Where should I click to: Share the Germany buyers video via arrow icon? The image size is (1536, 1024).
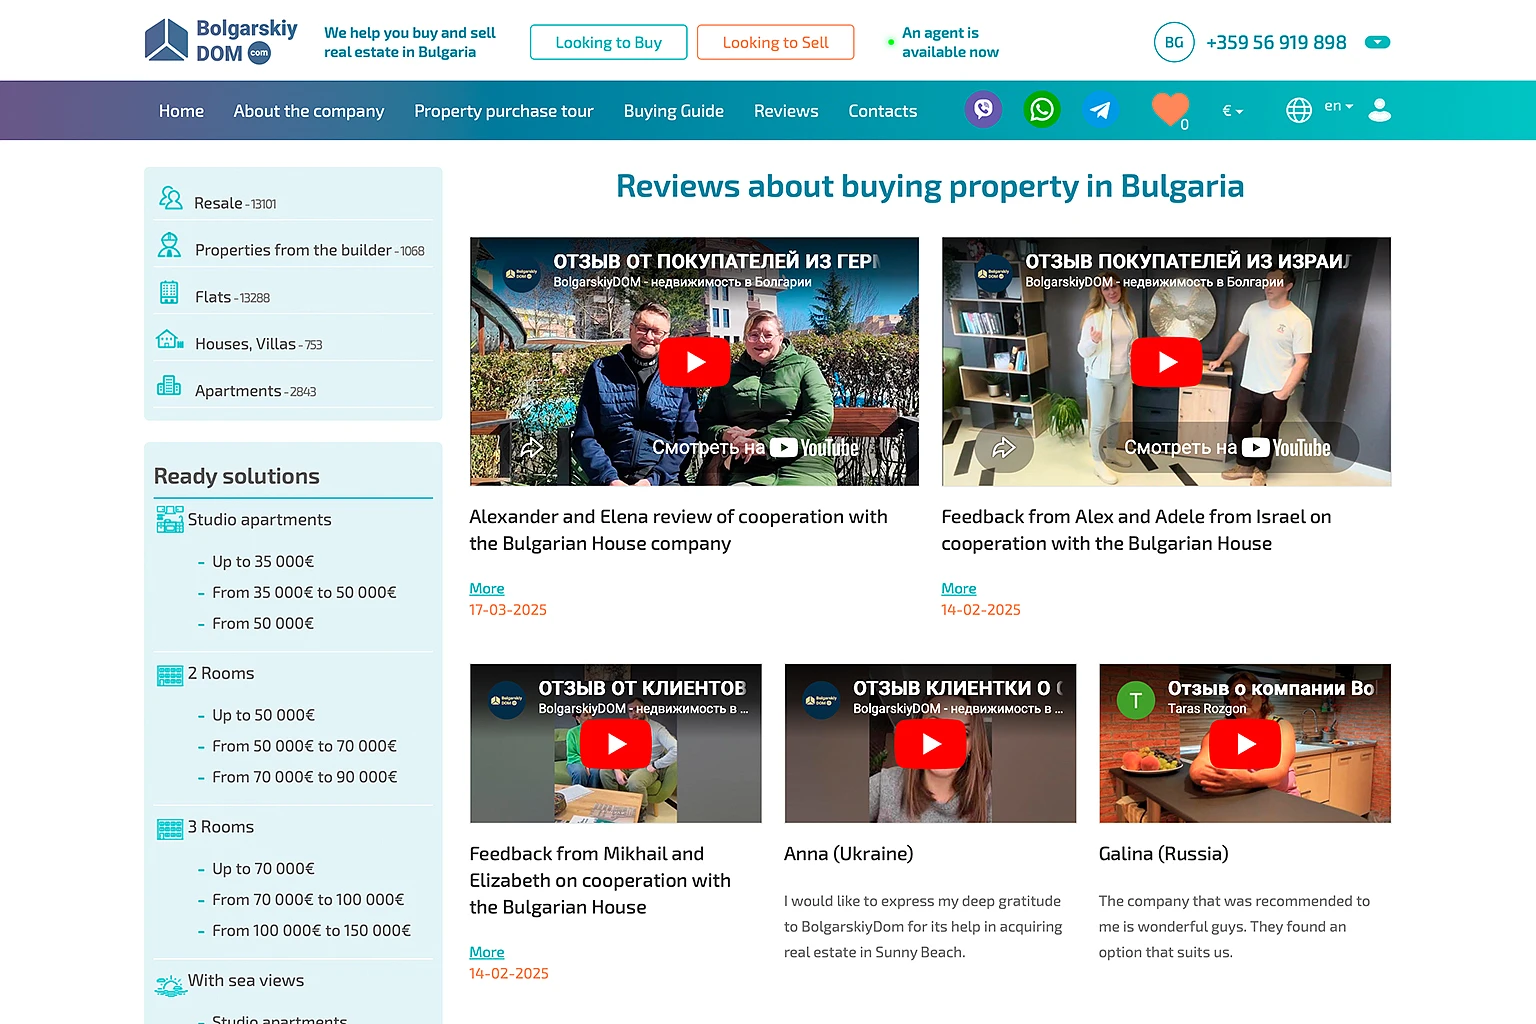click(531, 447)
